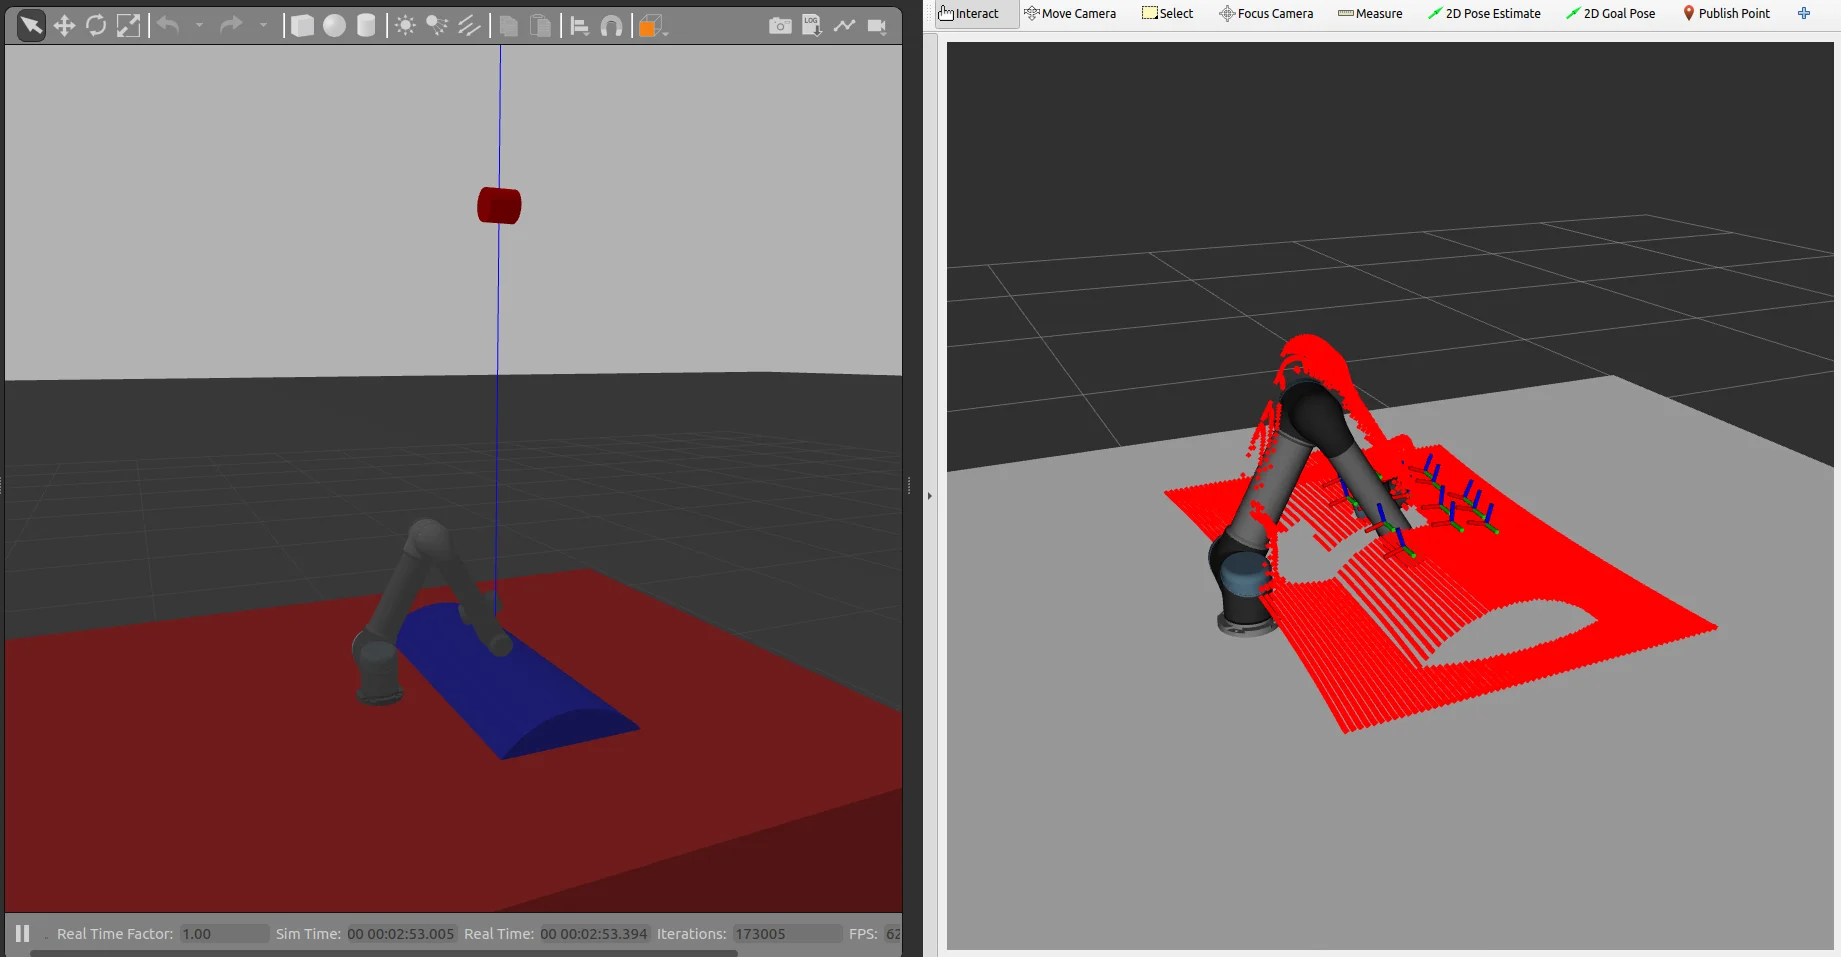Click the Sim Time field

pyautogui.click(x=400, y=933)
